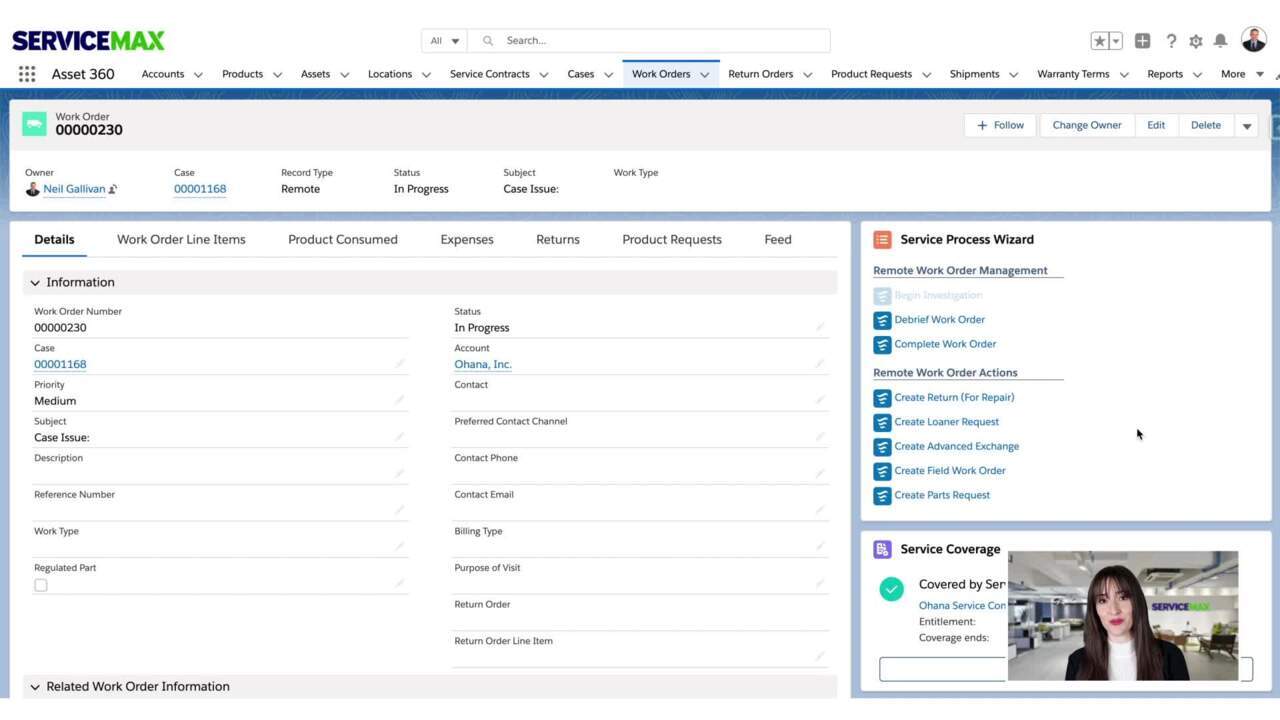Click the Create Loaner Request icon

(882, 422)
